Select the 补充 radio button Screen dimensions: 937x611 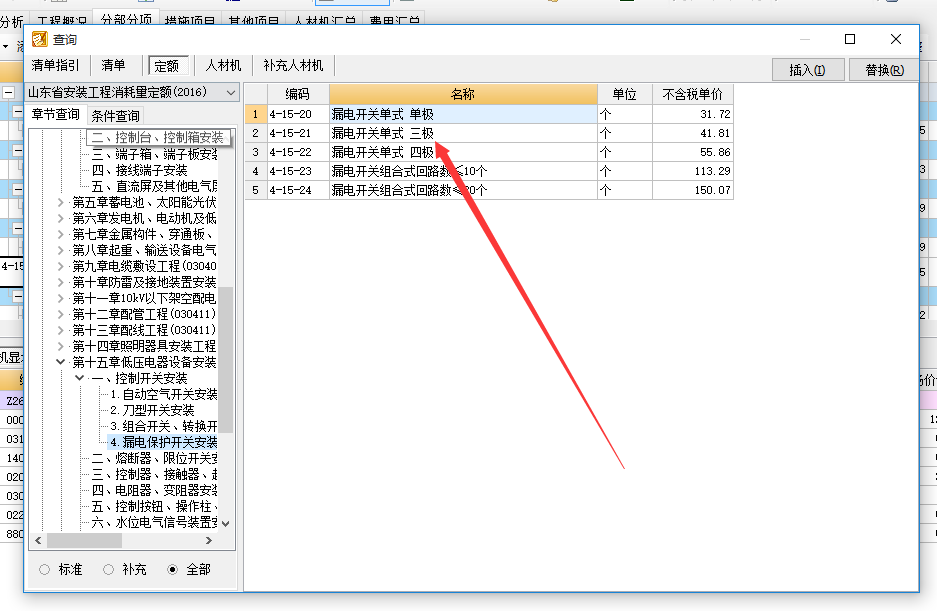point(108,570)
